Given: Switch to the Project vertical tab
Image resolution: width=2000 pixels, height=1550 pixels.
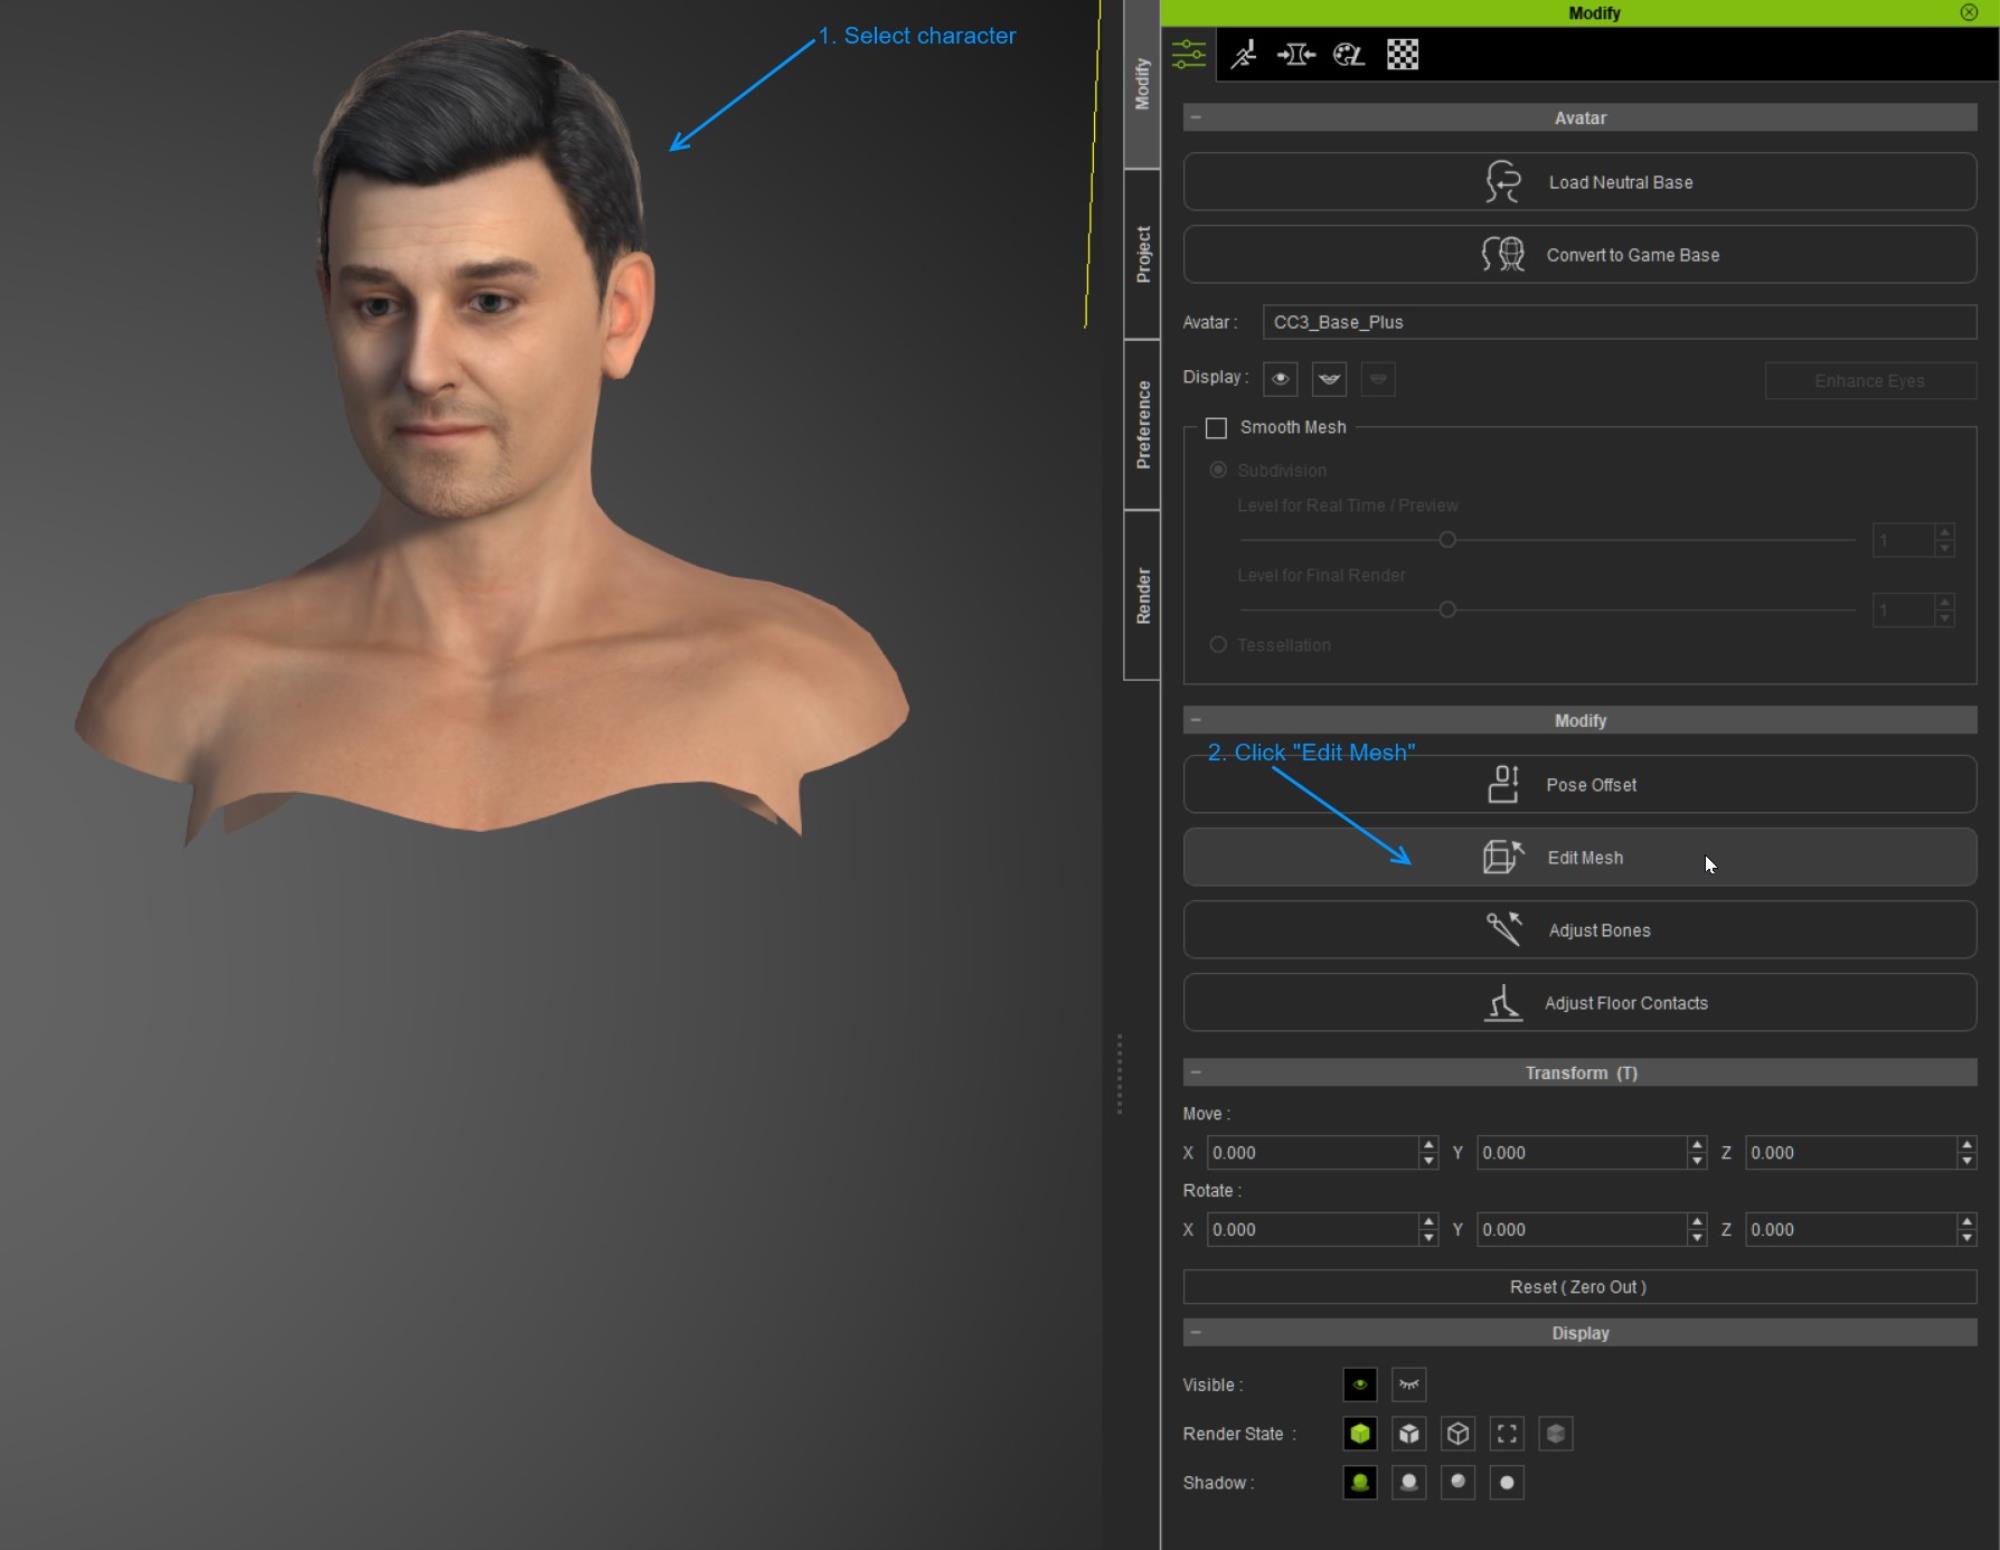Looking at the screenshot, I should click(x=1142, y=254).
